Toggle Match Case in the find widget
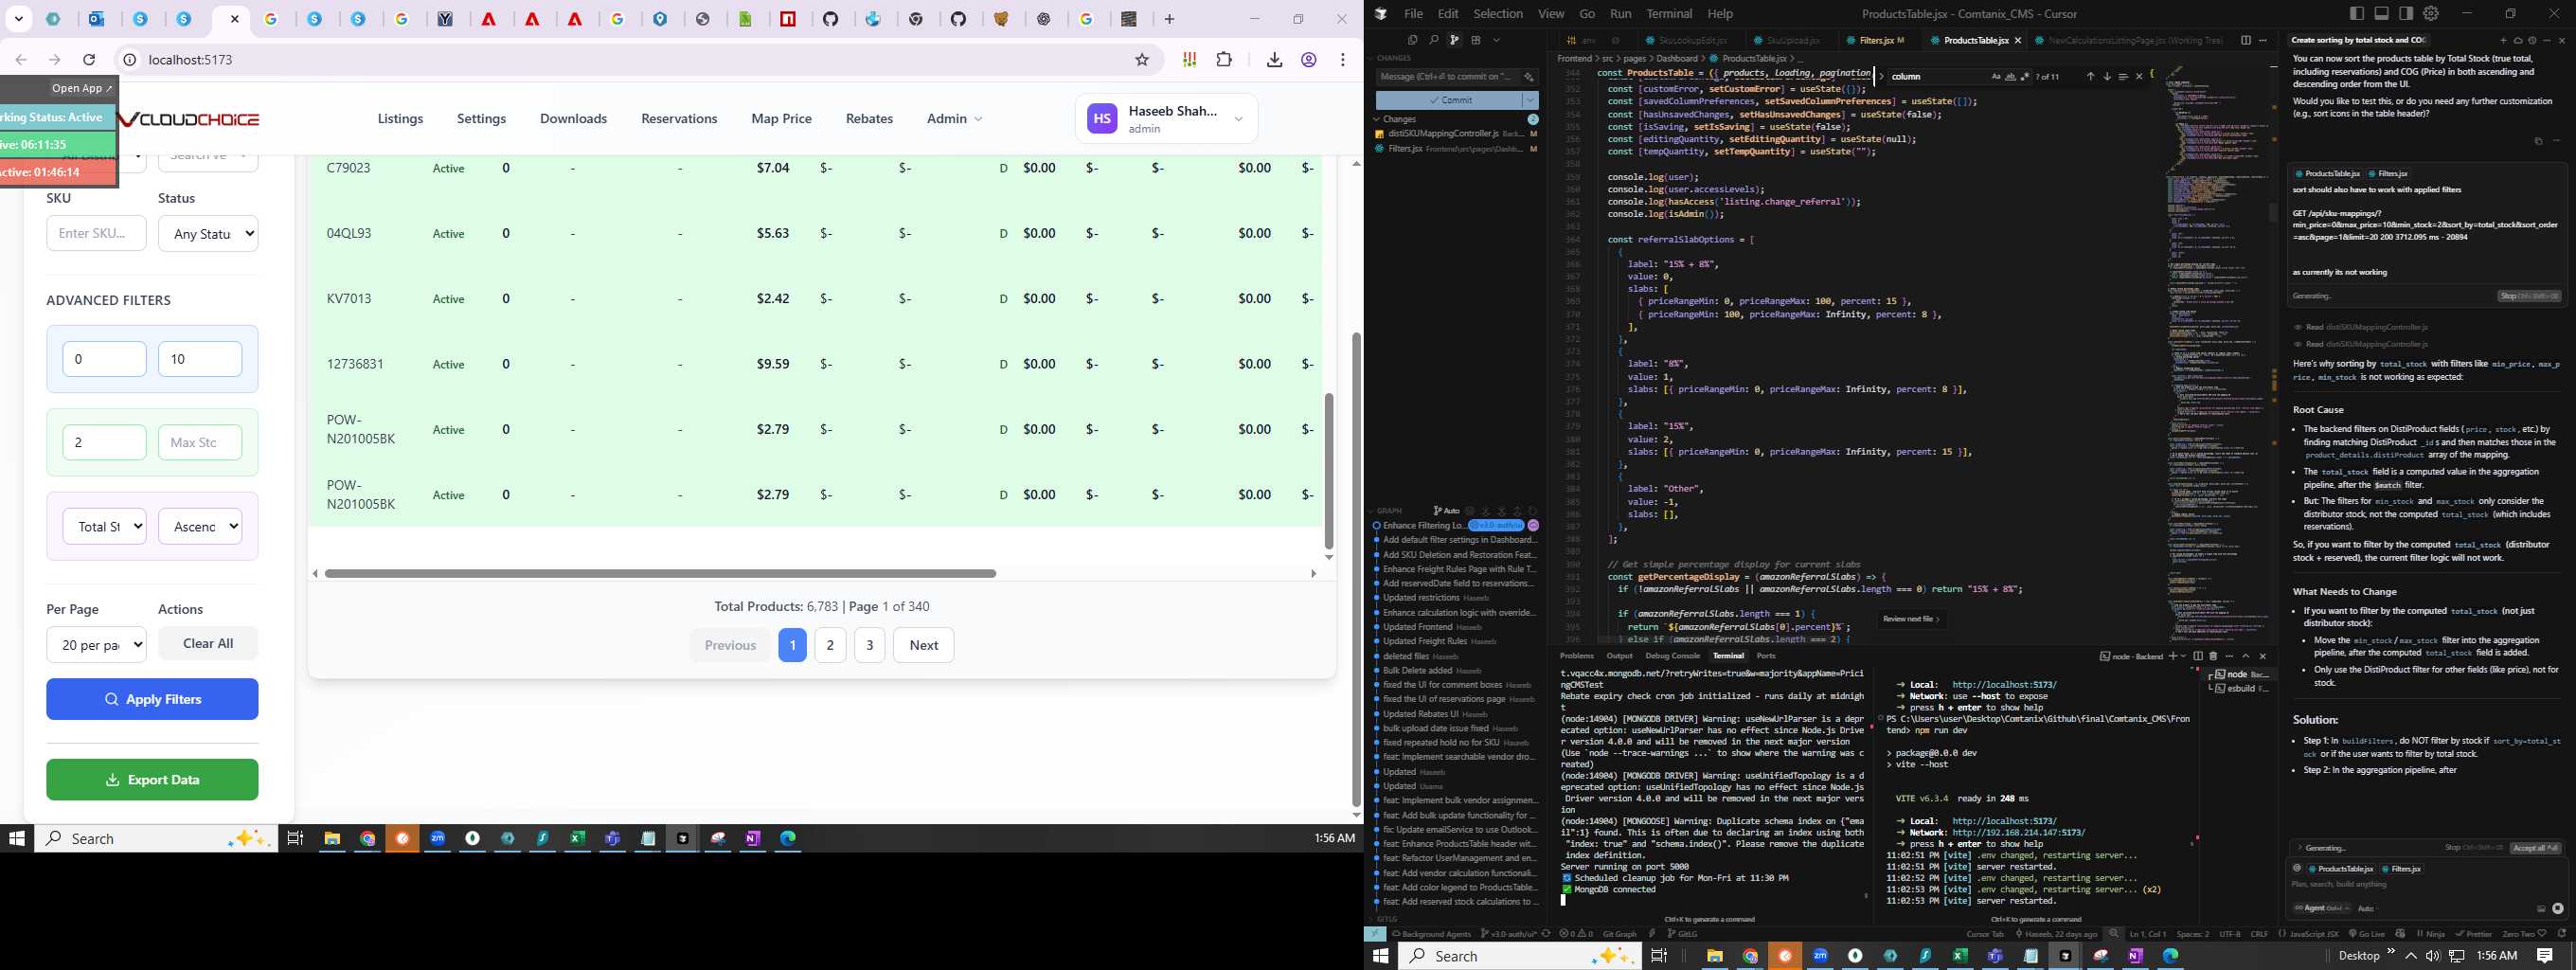2576x970 pixels. point(1996,76)
